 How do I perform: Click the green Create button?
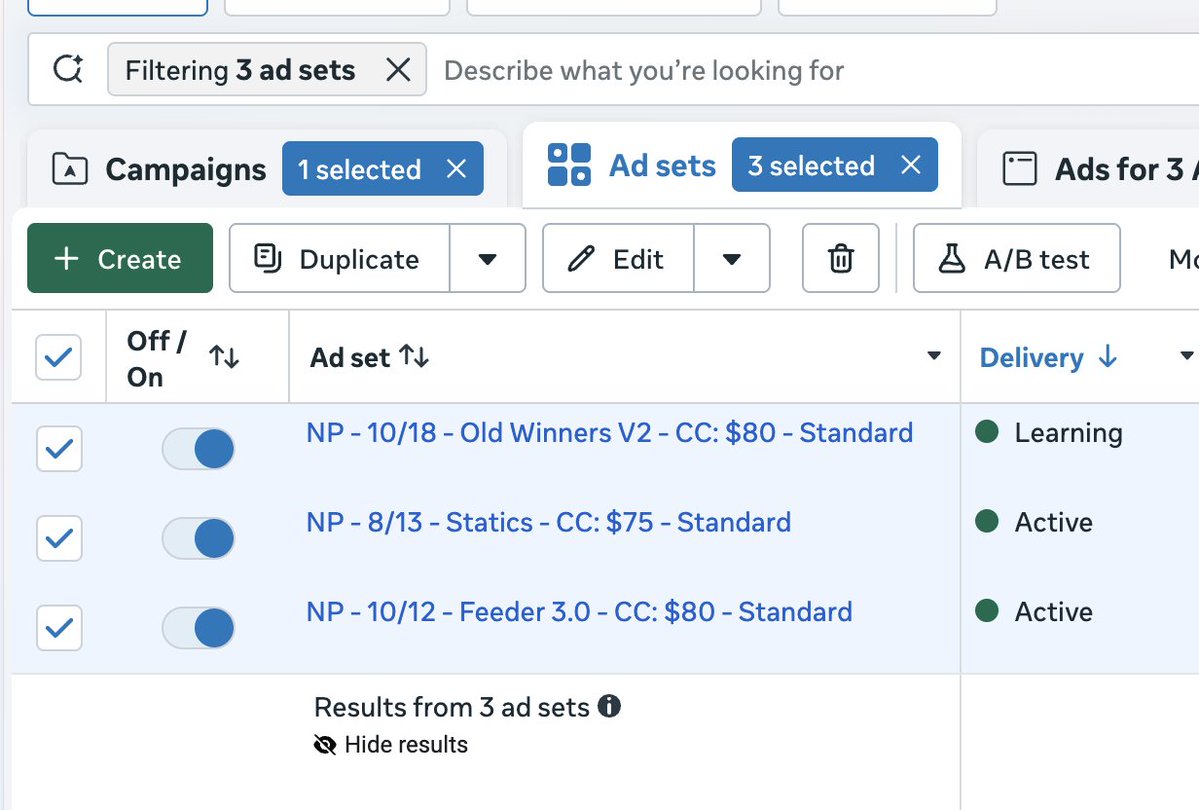pyautogui.click(x=120, y=259)
